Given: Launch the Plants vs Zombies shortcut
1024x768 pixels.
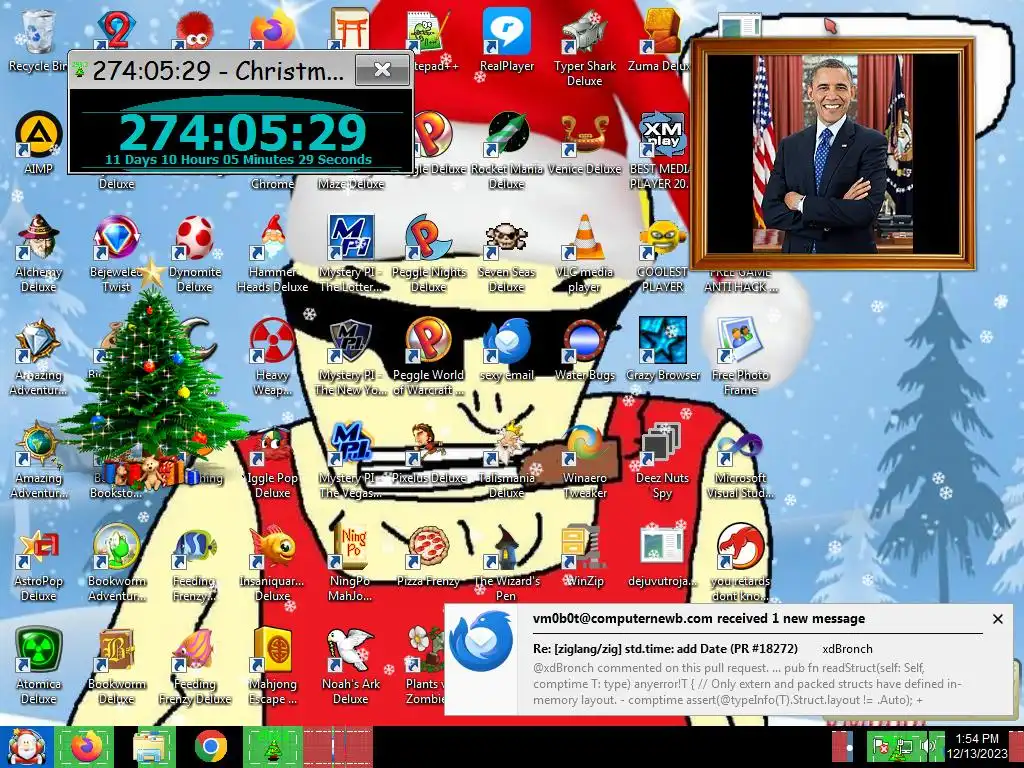Looking at the screenshot, I should [x=424, y=666].
